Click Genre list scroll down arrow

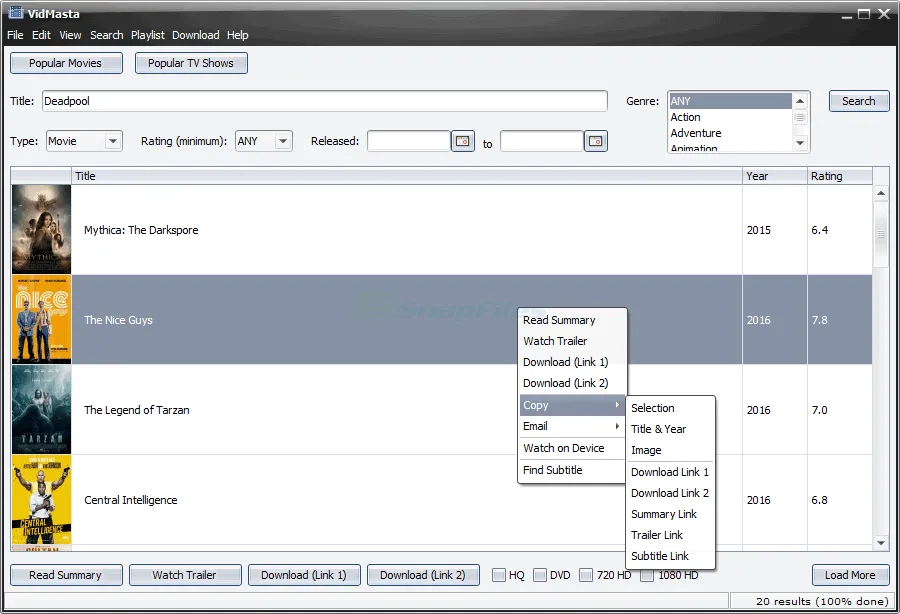800,142
